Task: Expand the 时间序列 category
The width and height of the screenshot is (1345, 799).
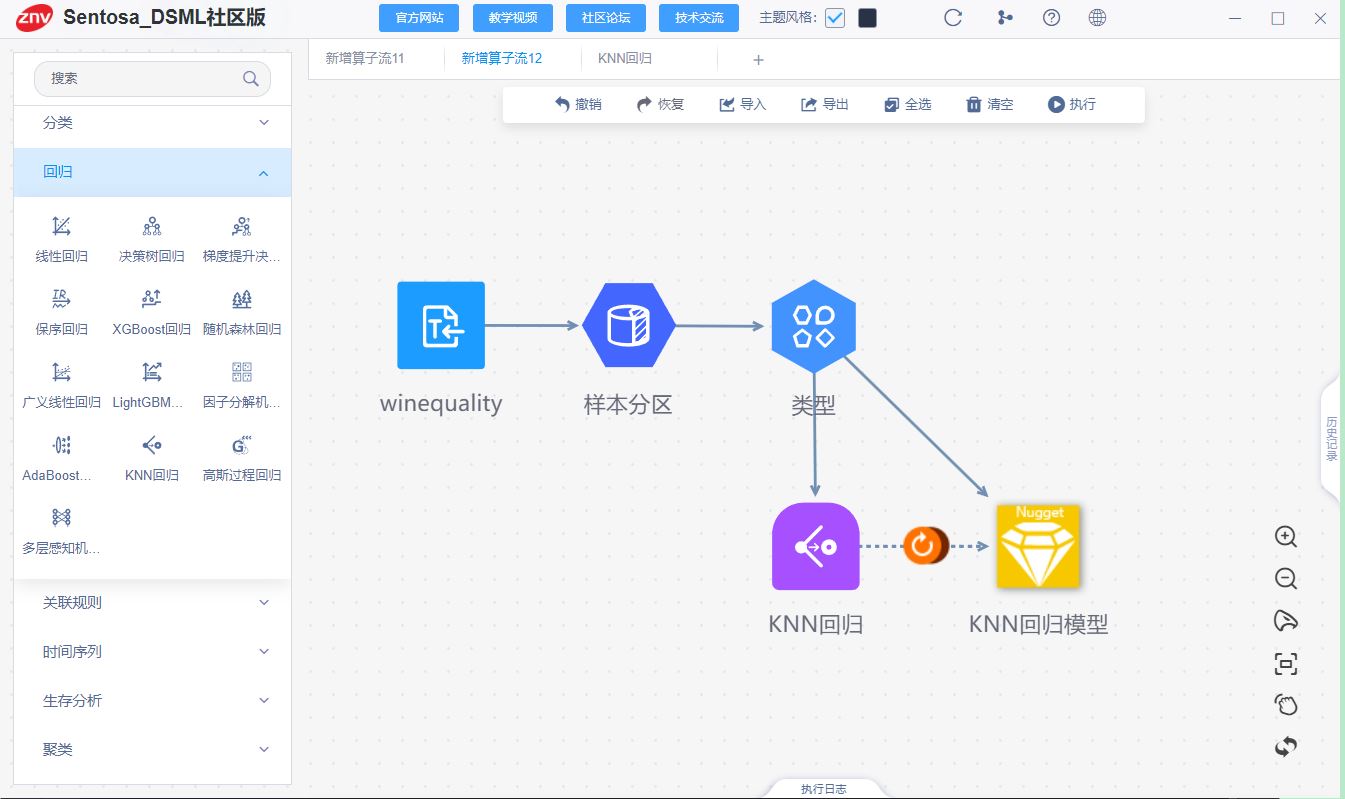Action: (152, 652)
